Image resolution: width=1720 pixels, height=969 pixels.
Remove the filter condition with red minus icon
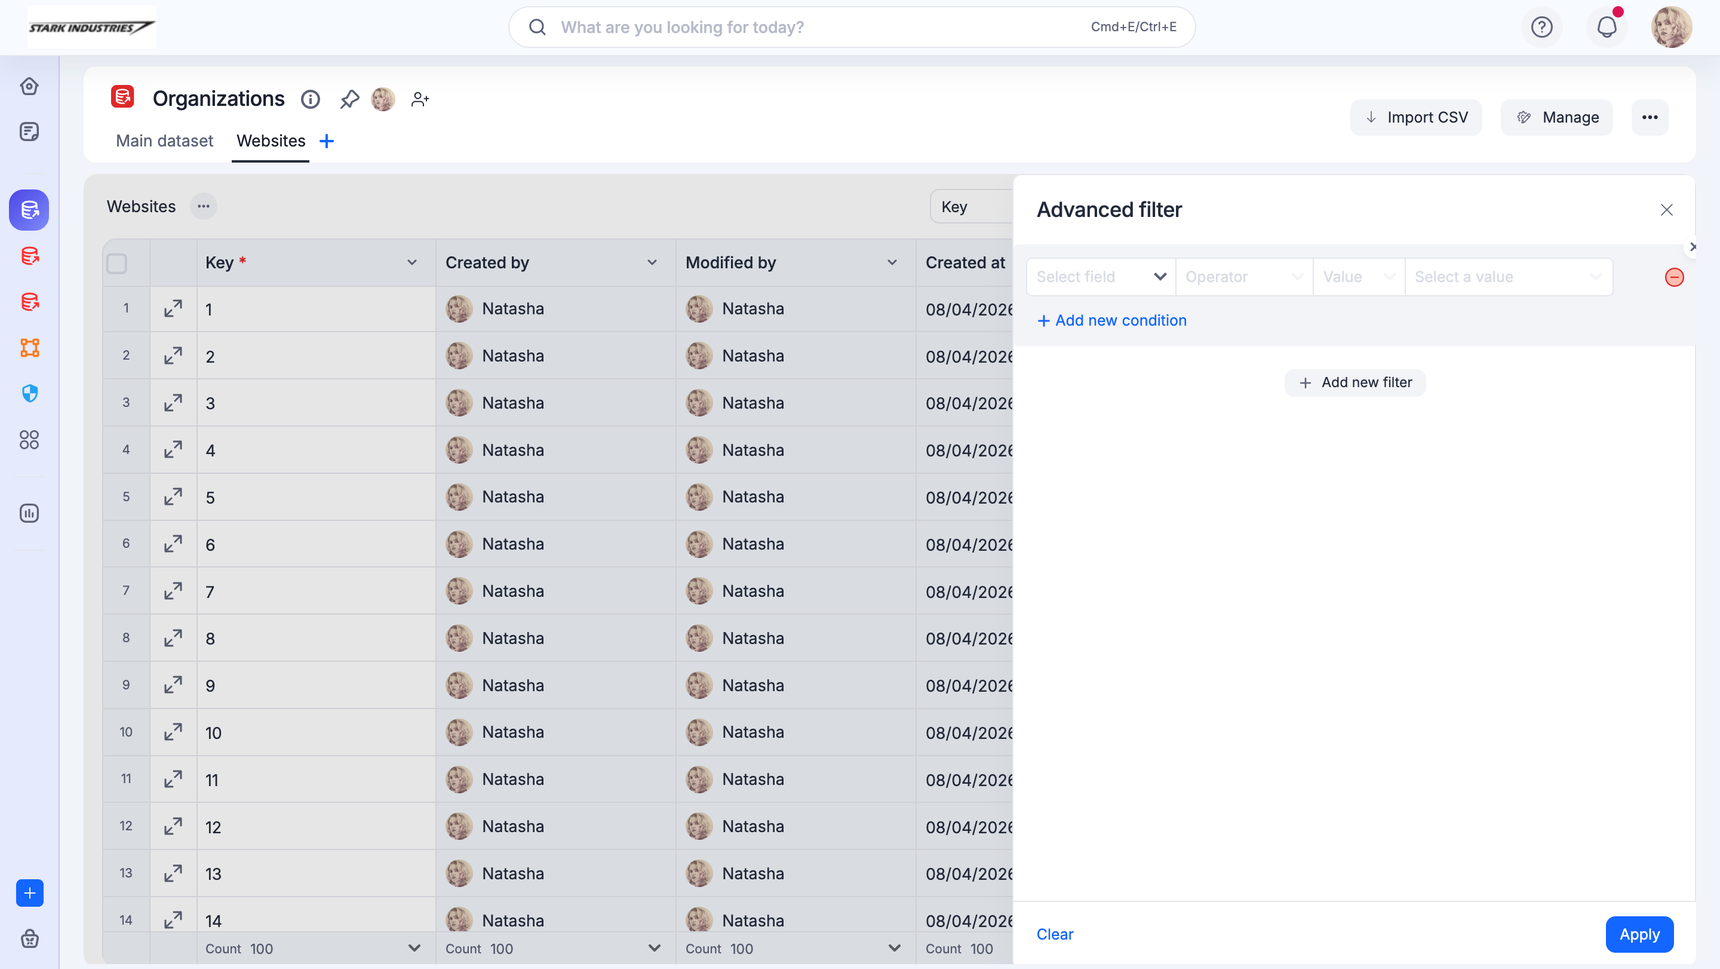[x=1674, y=277]
